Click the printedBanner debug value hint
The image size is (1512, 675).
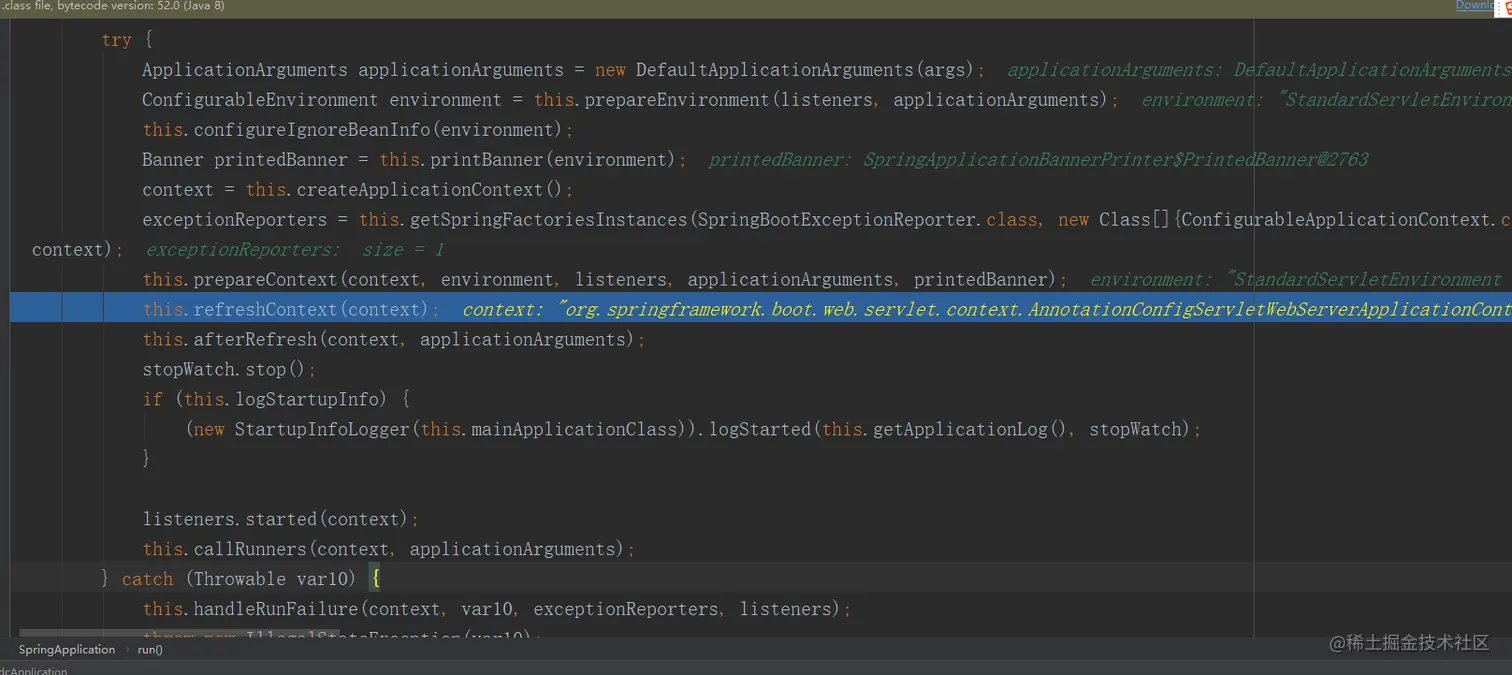pyautogui.click(x=1038, y=160)
